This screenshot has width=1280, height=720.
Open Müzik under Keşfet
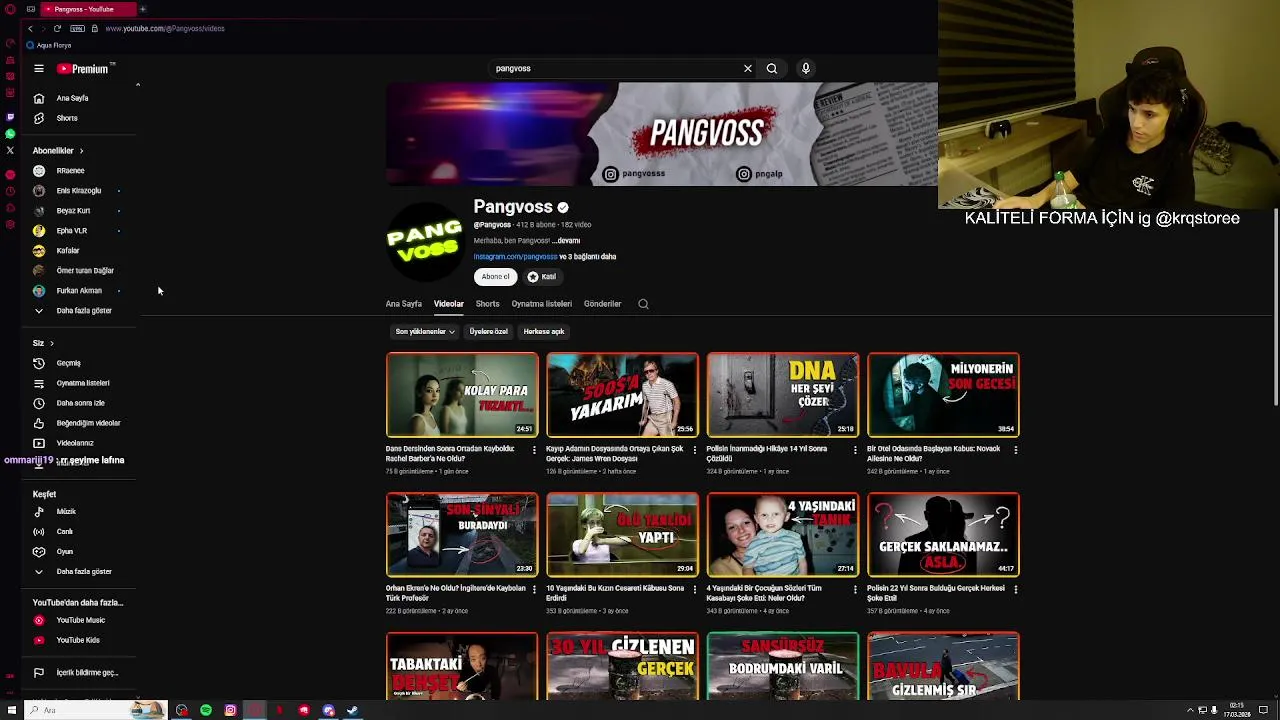[65, 511]
